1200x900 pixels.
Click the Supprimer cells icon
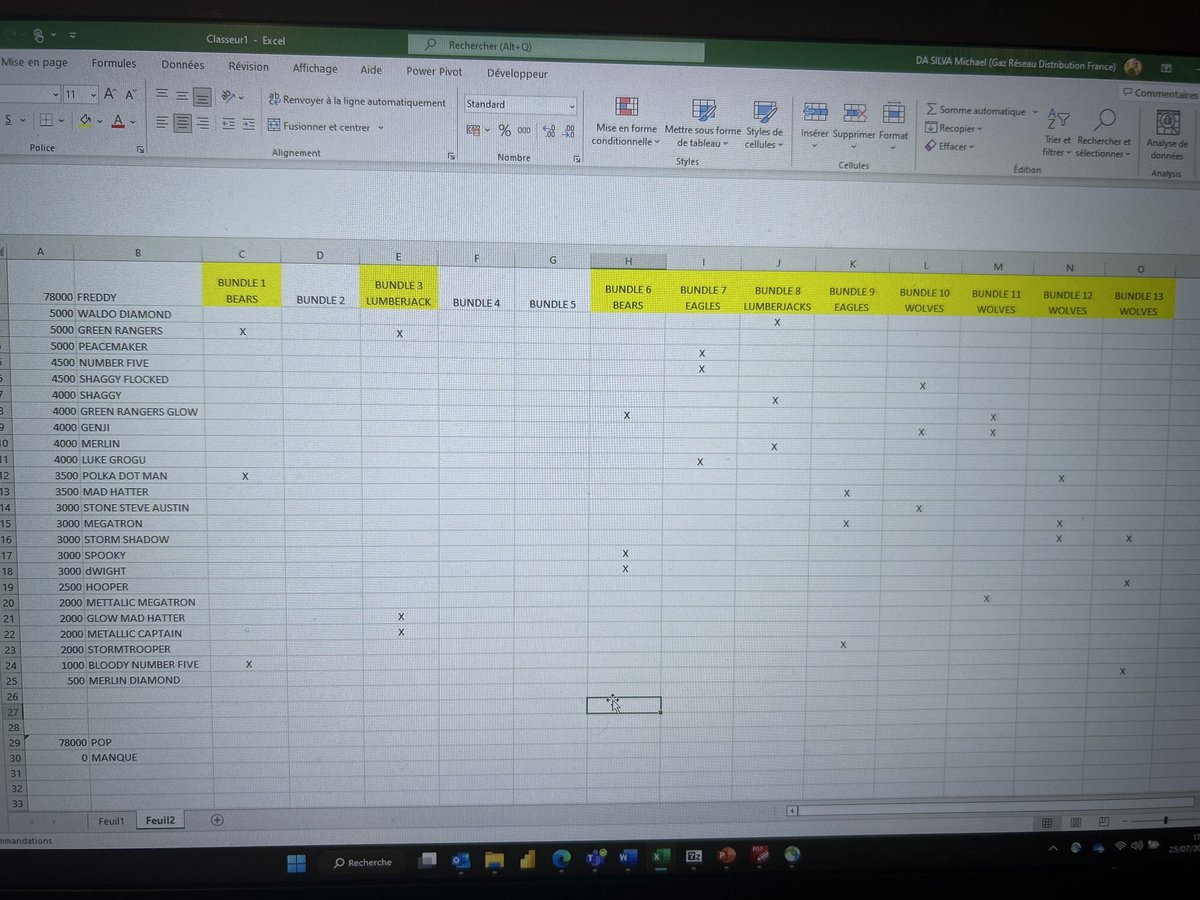854,113
